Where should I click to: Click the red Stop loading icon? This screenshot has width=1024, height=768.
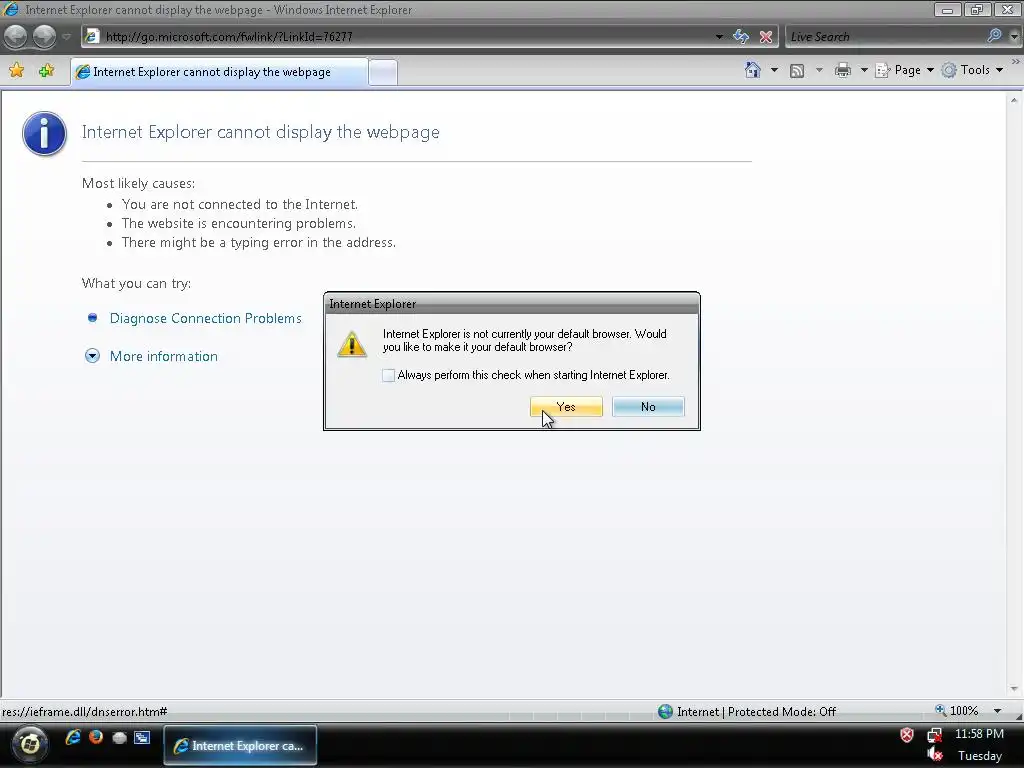pyautogui.click(x=765, y=37)
